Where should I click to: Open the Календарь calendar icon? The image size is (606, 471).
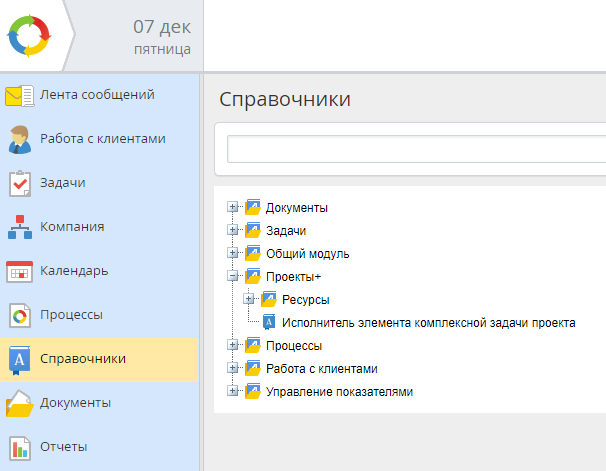20,271
